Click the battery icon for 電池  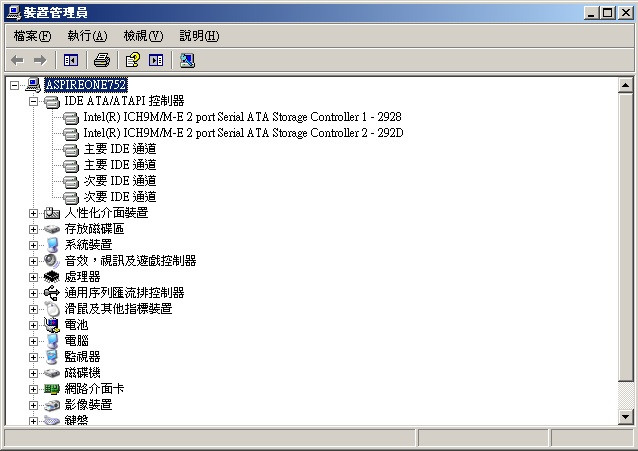pos(52,325)
